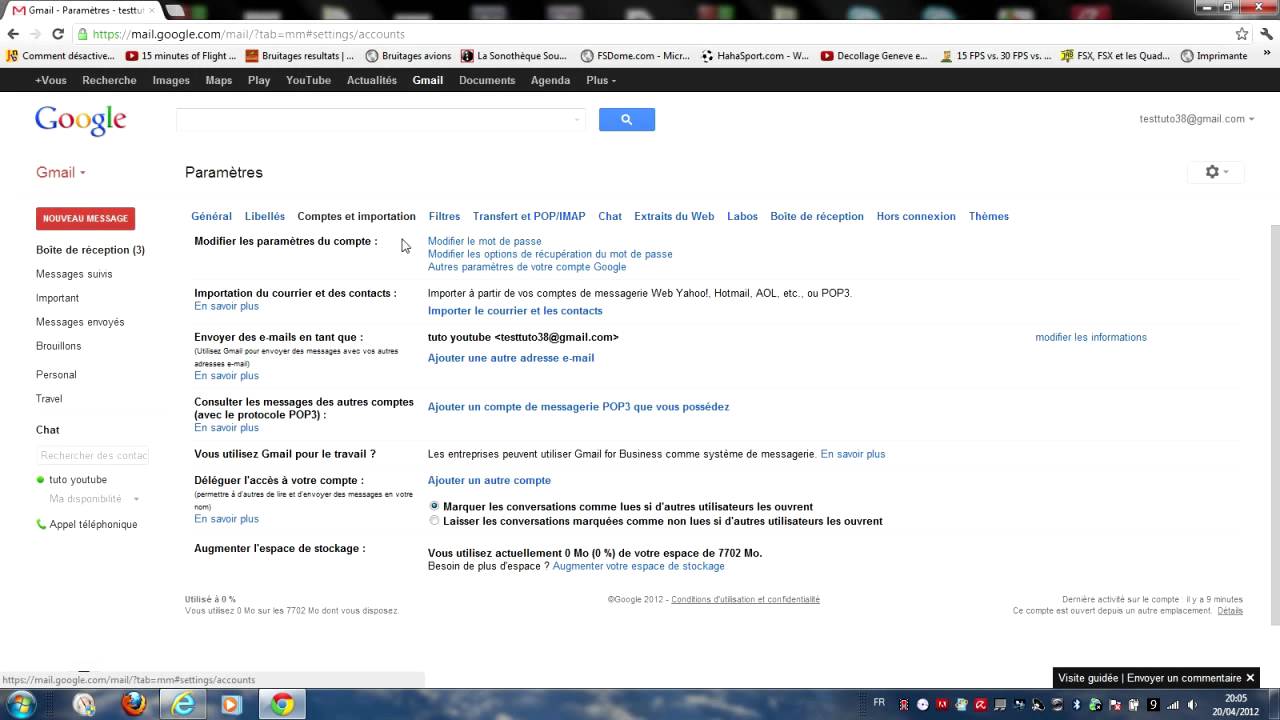Open the 'Extraits du Web' settings tab

point(674,216)
